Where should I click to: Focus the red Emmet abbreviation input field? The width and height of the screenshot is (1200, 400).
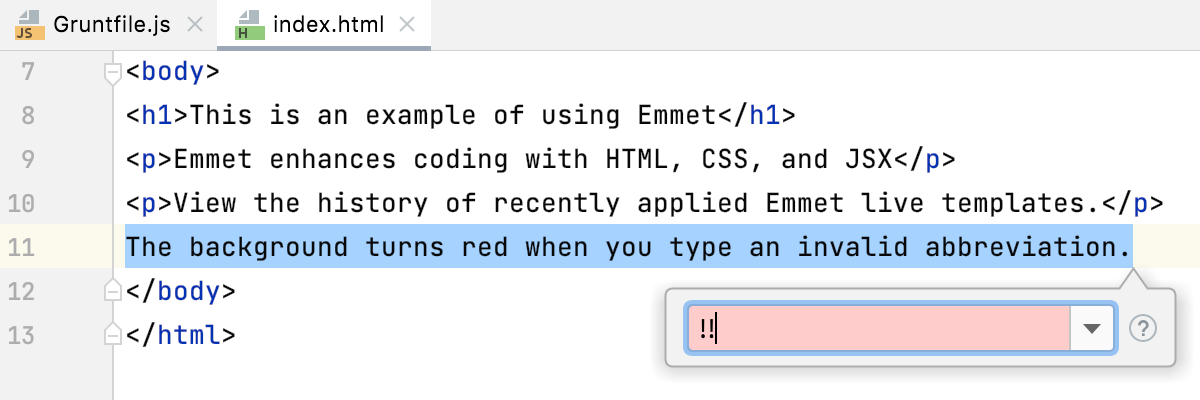pos(879,328)
